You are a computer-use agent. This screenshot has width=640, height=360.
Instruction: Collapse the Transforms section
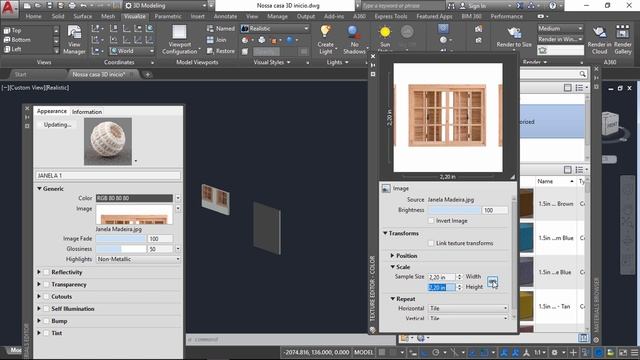(x=385, y=233)
